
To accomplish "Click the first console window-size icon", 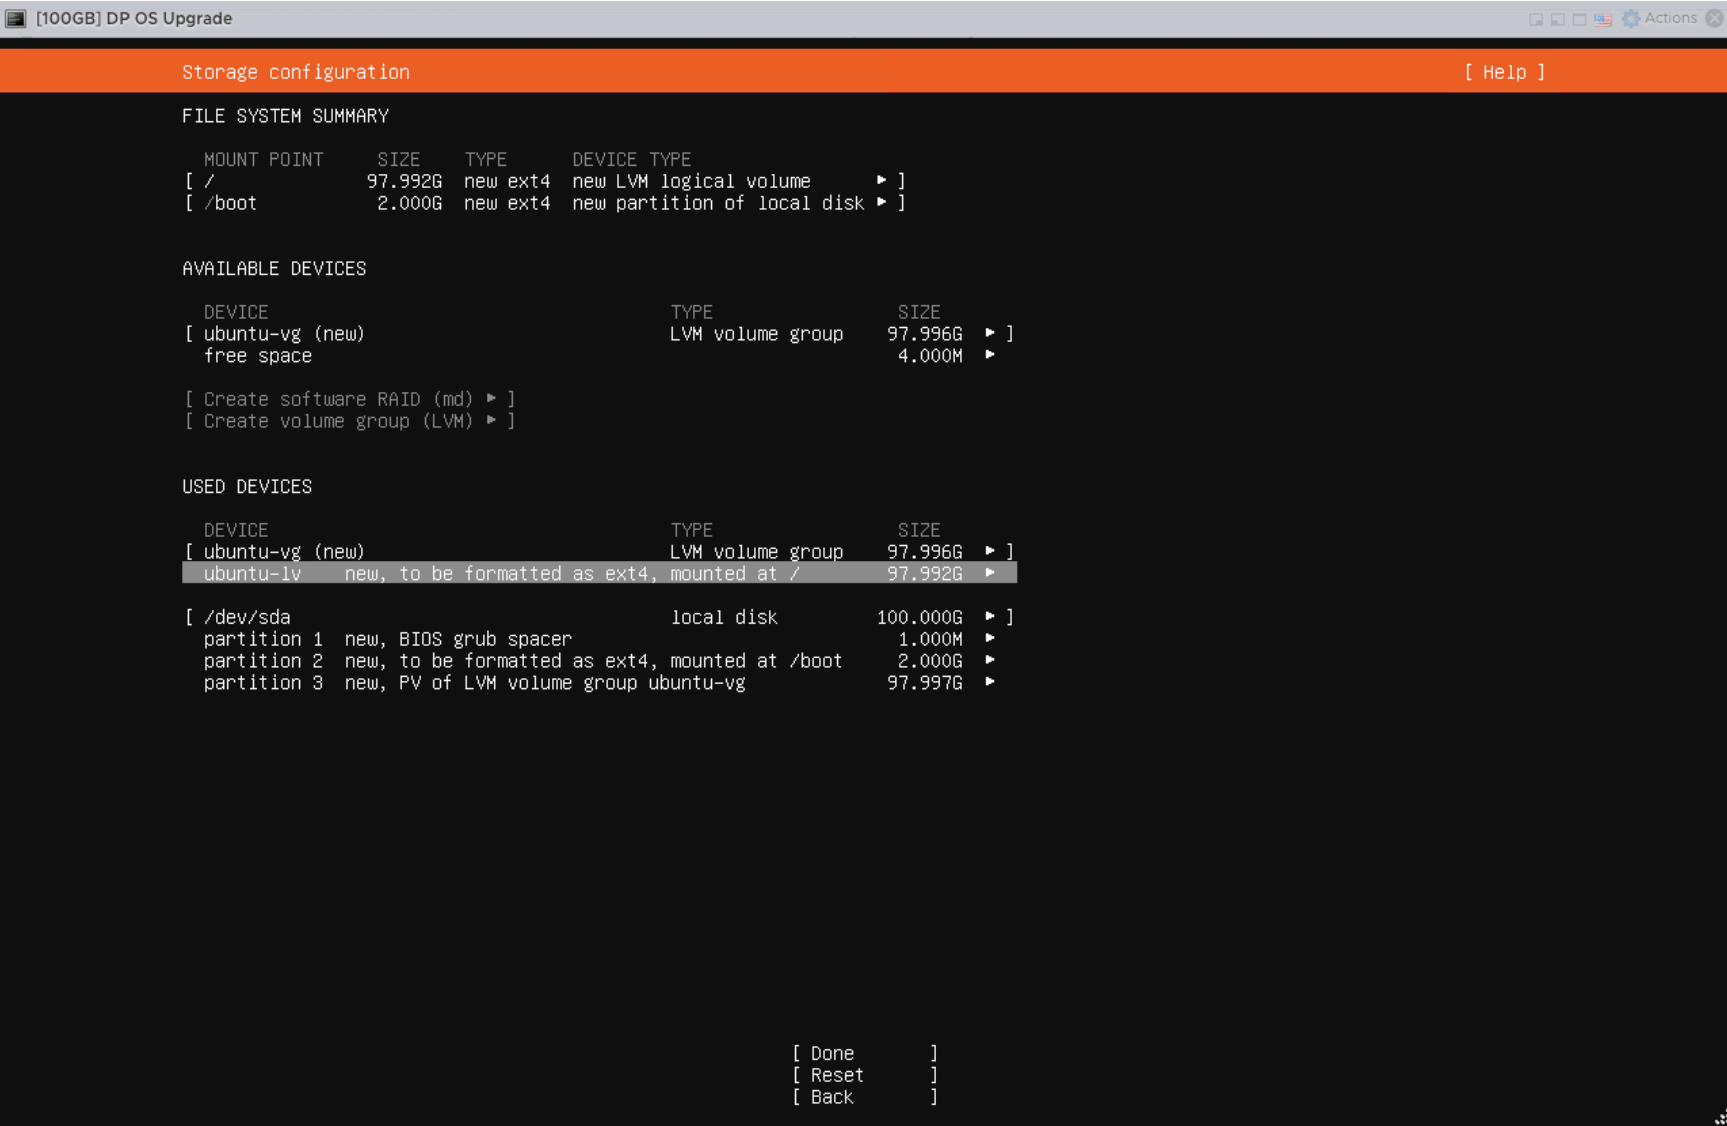I will pyautogui.click(x=1536, y=19).
